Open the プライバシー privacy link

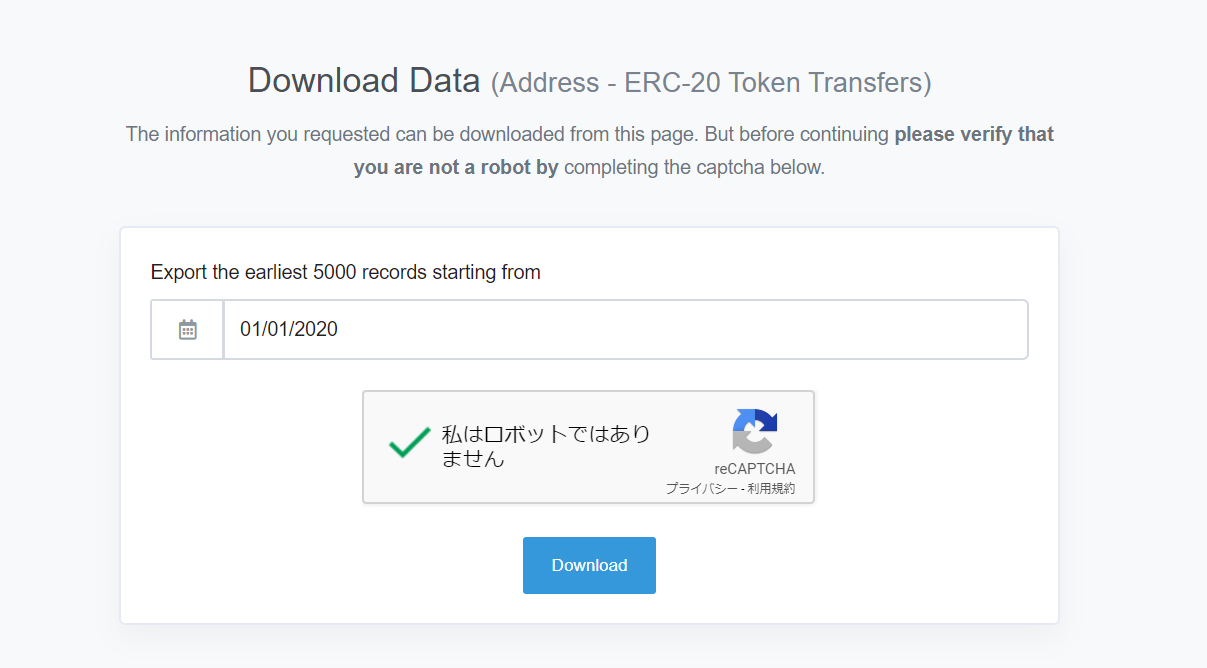tap(699, 488)
